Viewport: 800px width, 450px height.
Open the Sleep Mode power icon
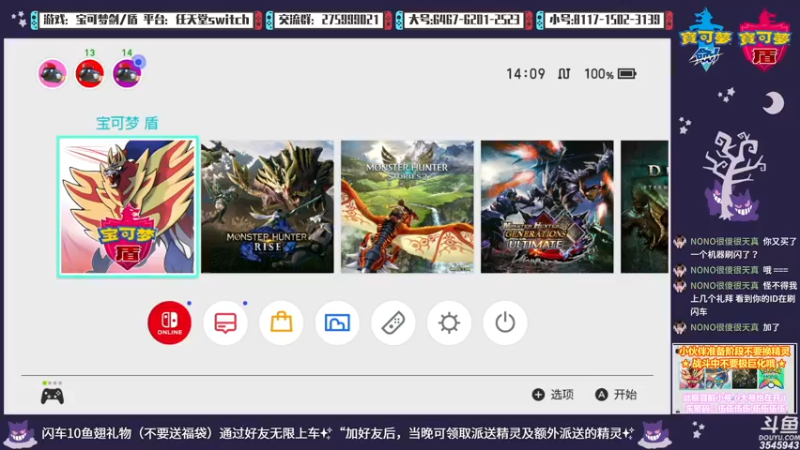click(x=505, y=322)
